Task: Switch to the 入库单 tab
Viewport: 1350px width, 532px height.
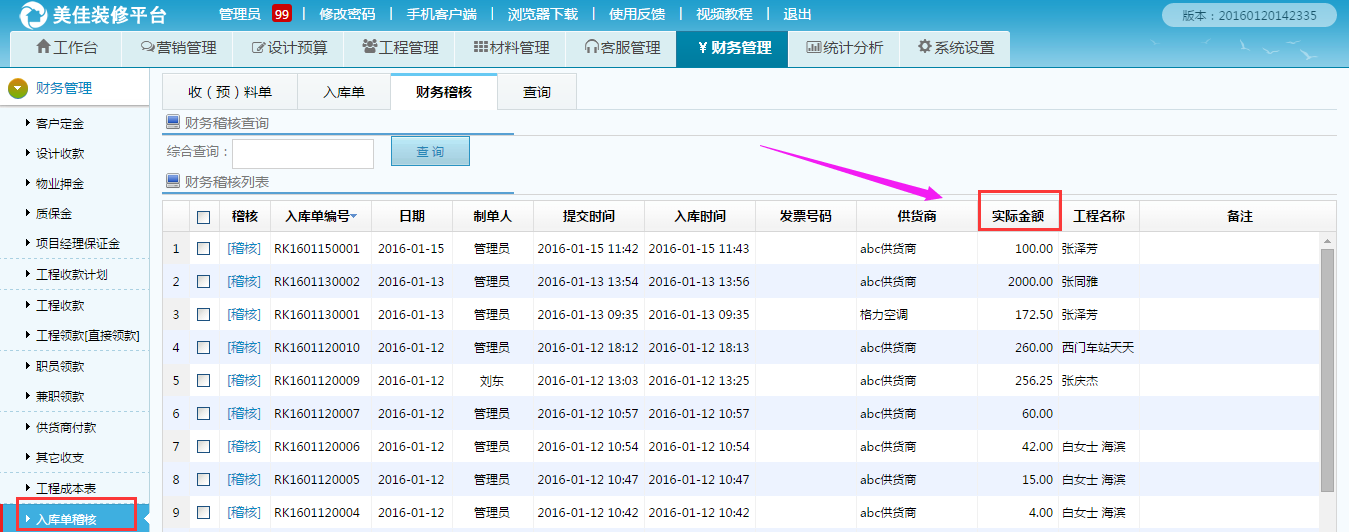Action: (343, 92)
